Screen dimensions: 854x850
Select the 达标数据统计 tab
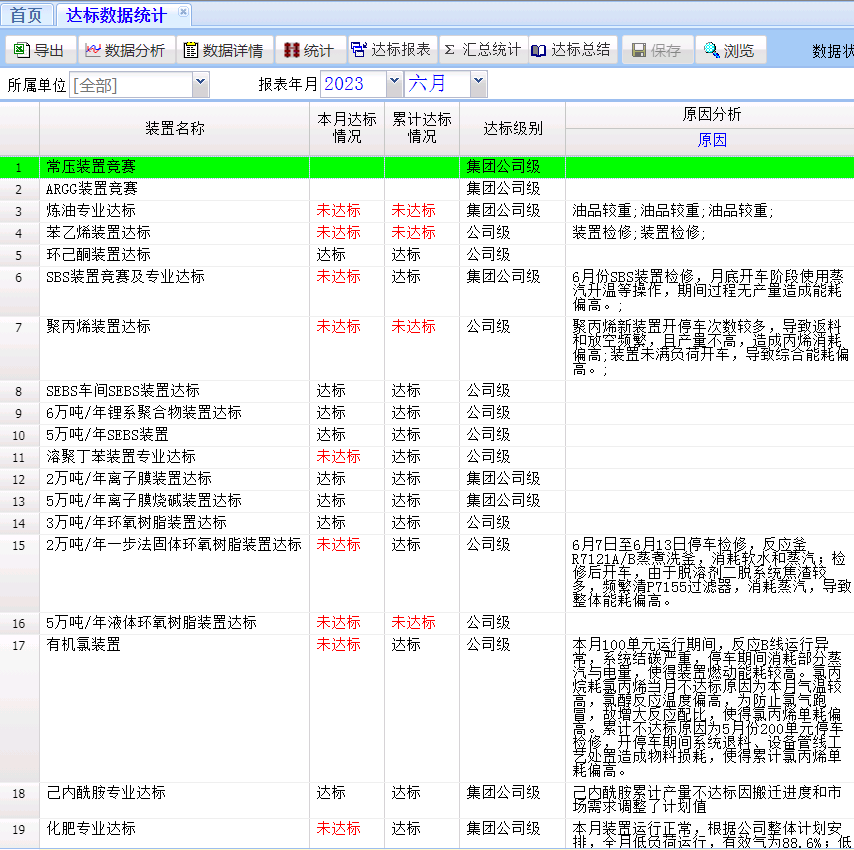(x=116, y=15)
